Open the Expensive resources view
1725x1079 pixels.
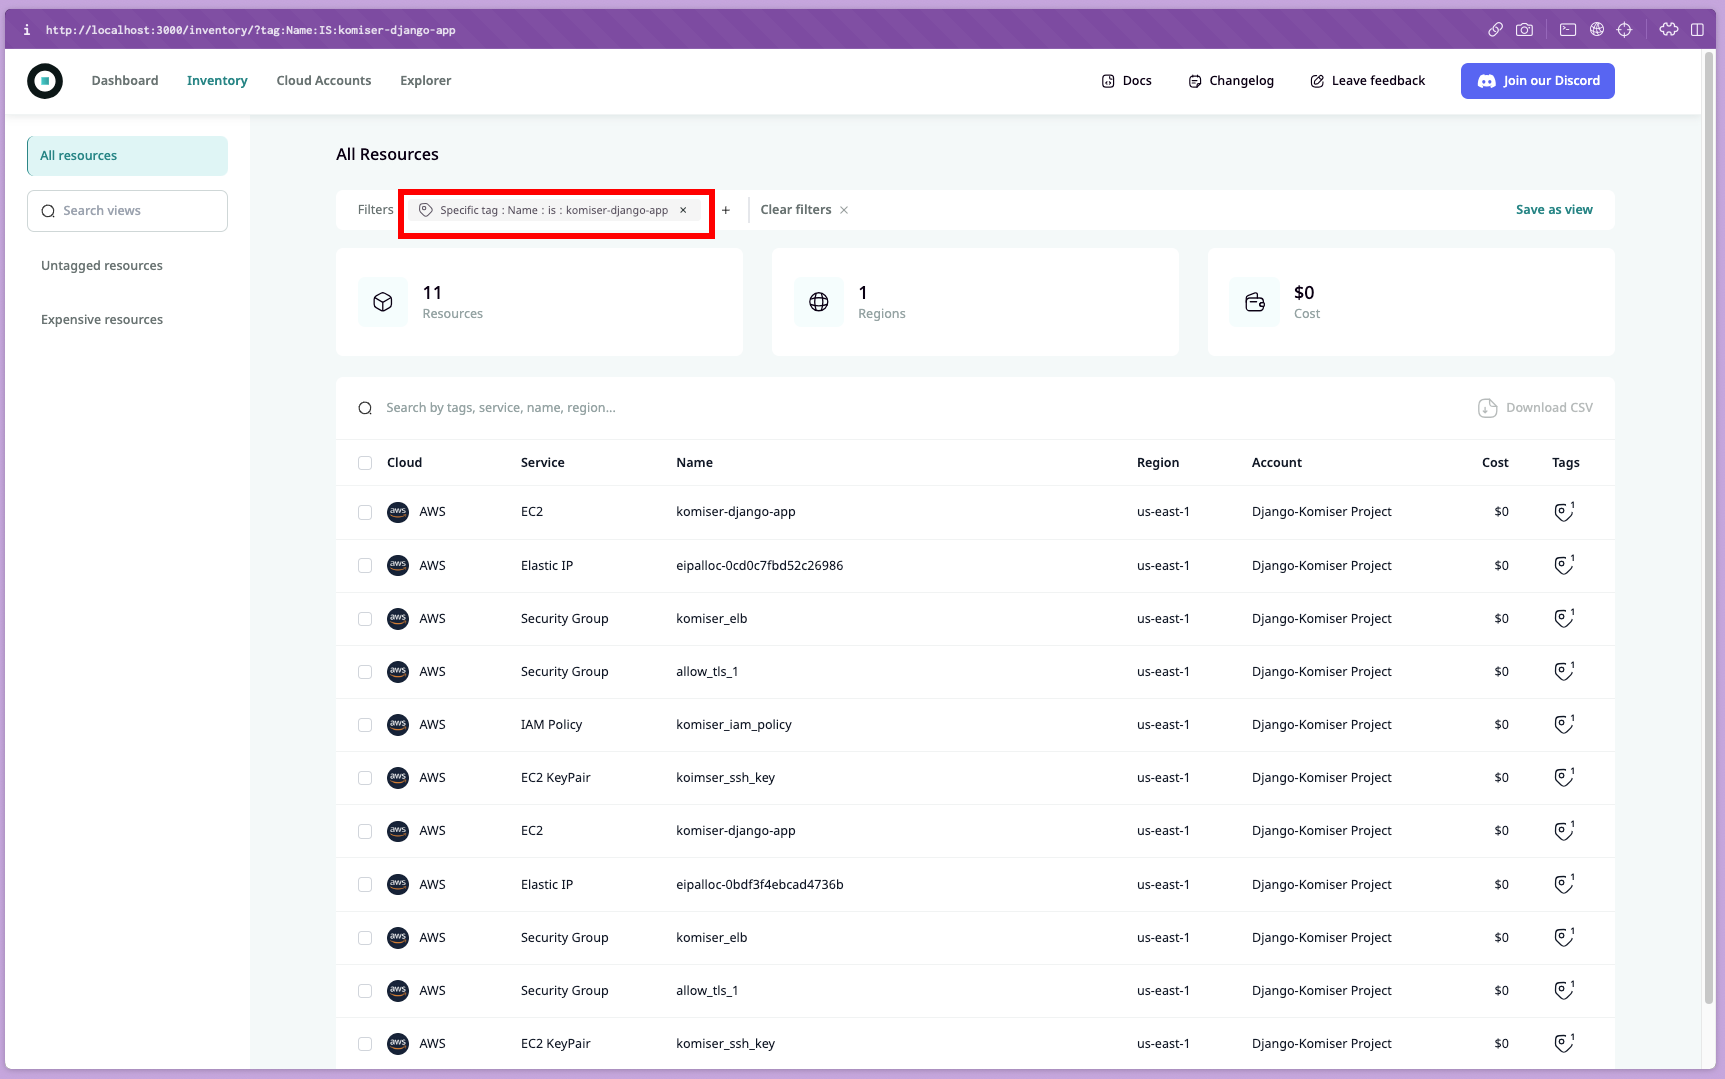tap(102, 320)
